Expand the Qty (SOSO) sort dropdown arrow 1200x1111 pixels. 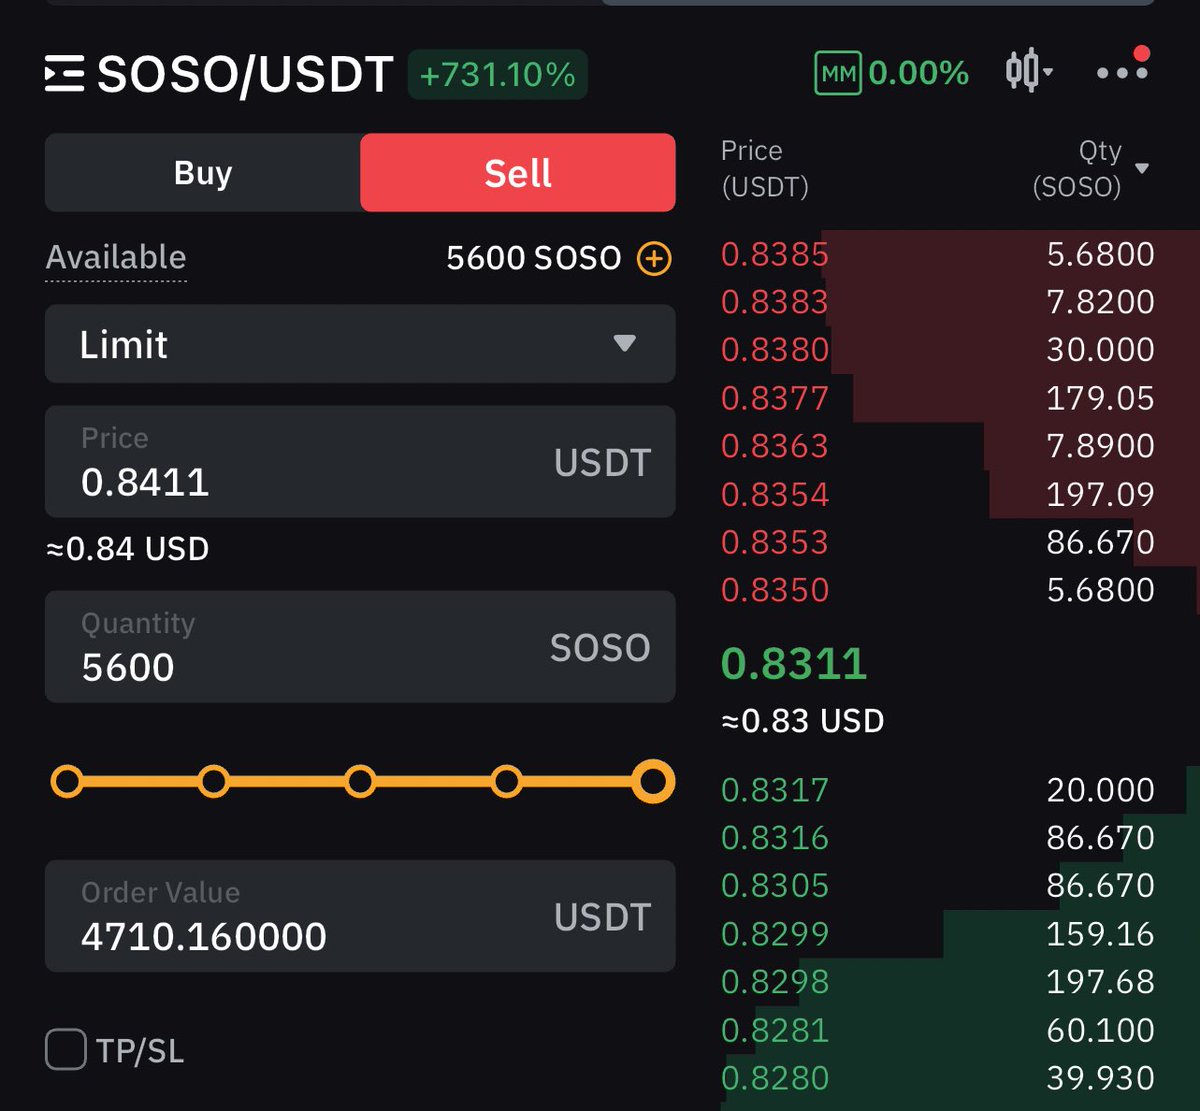pyautogui.click(x=1142, y=169)
